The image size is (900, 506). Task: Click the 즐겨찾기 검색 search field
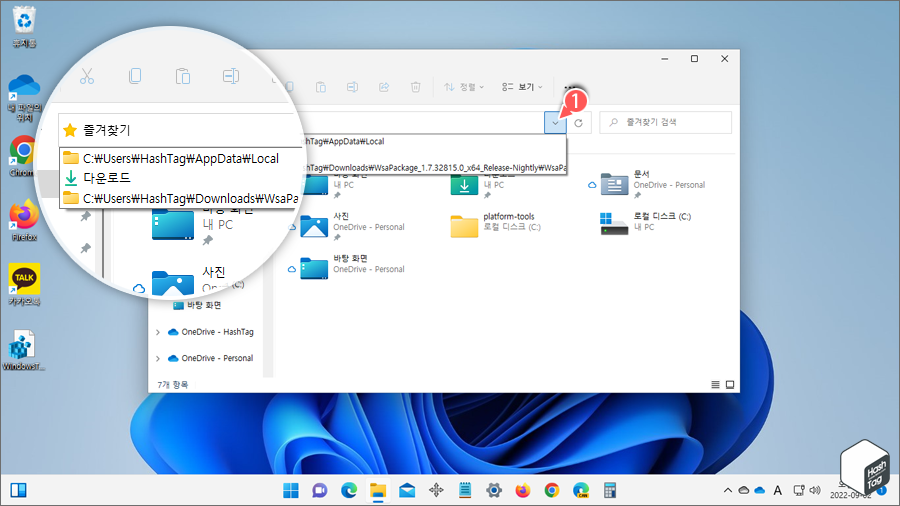(x=666, y=122)
